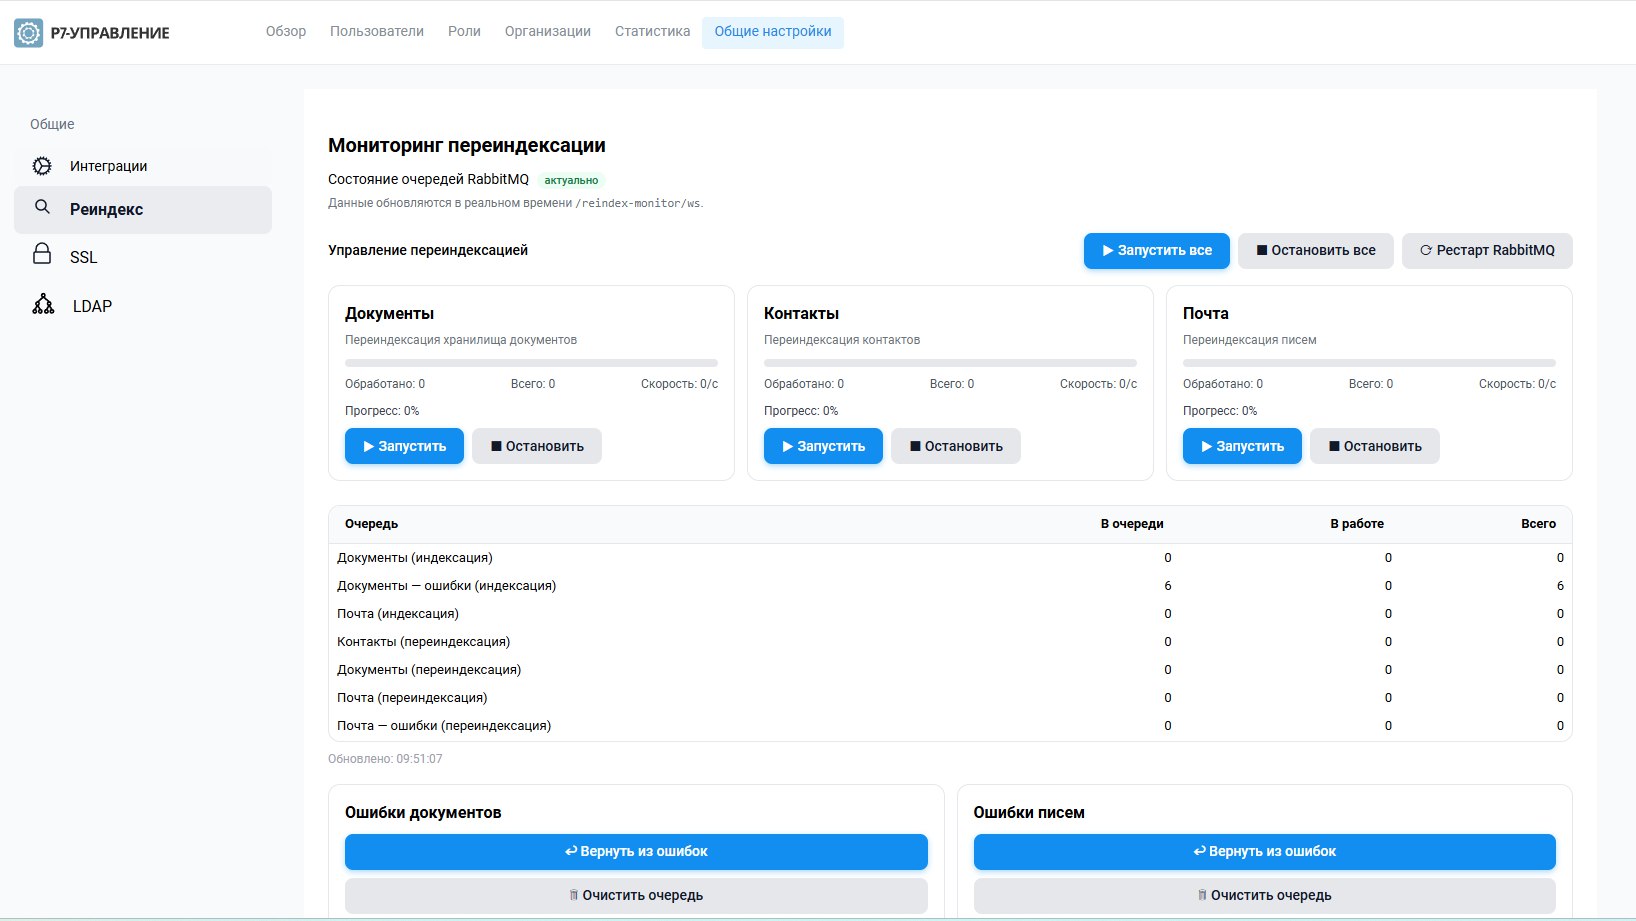This screenshot has height=921, width=1636.
Task: Select the Организации menu item
Action: 547,31
